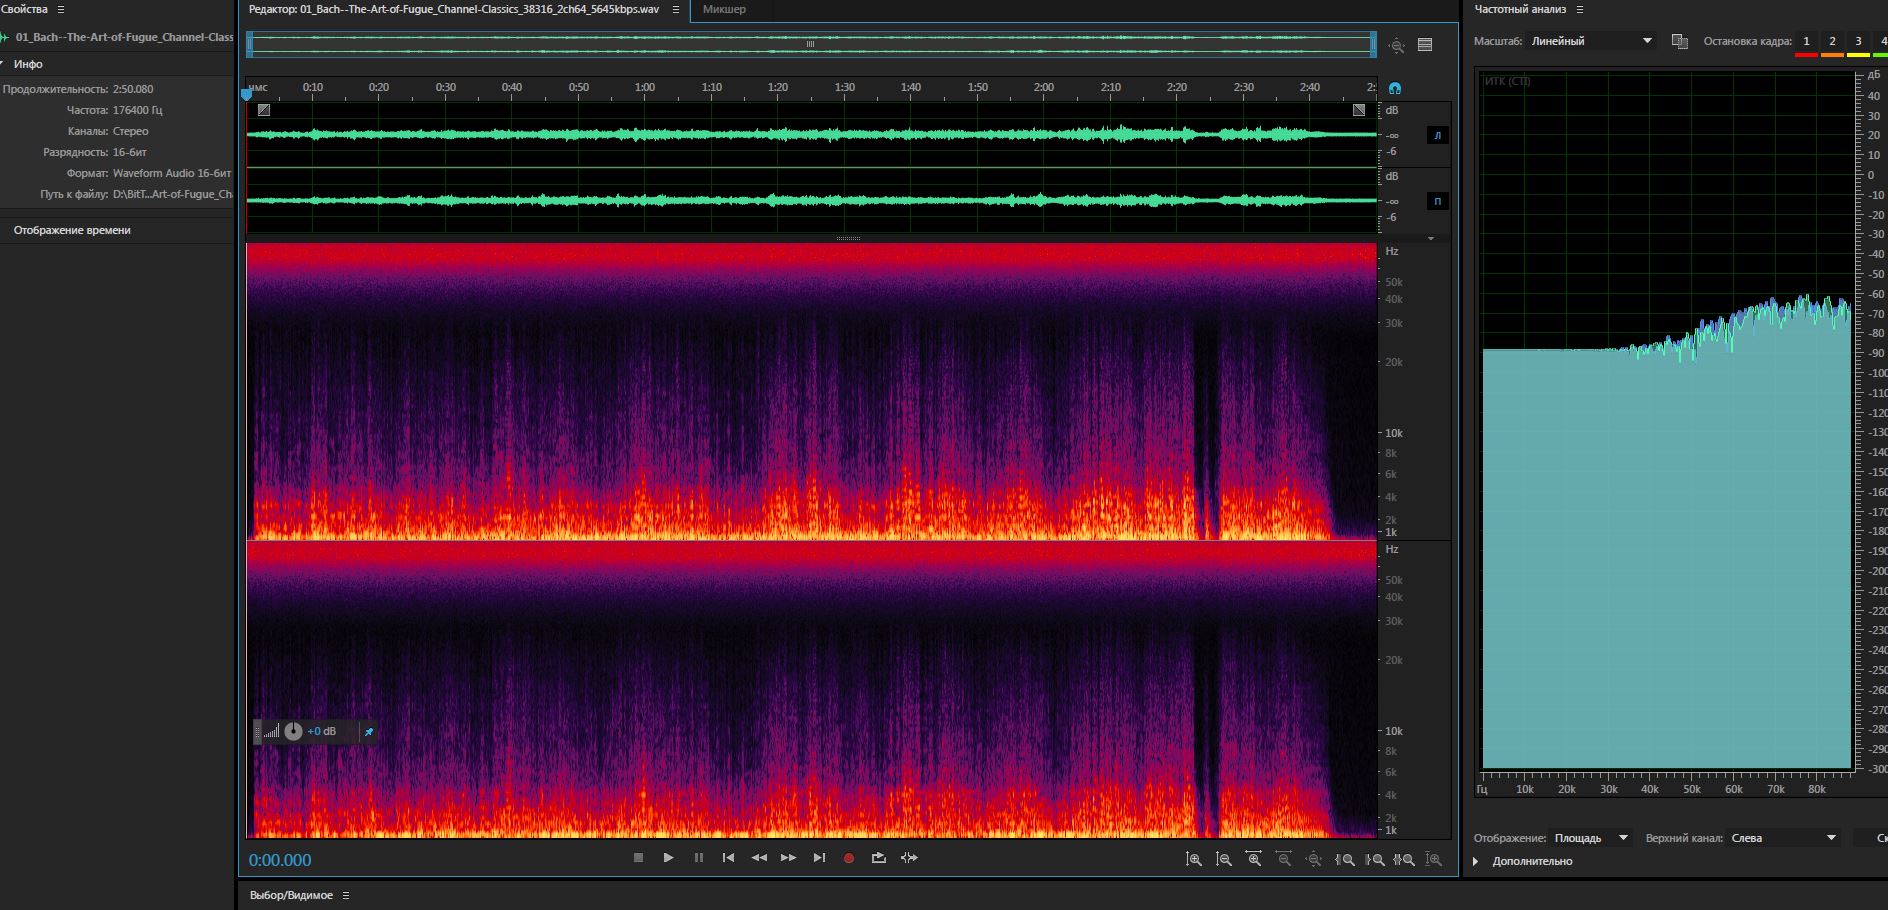The height and width of the screenshot is (910, 1888).
Task: Click the Skip Selection icon
Action: (909, 858)
